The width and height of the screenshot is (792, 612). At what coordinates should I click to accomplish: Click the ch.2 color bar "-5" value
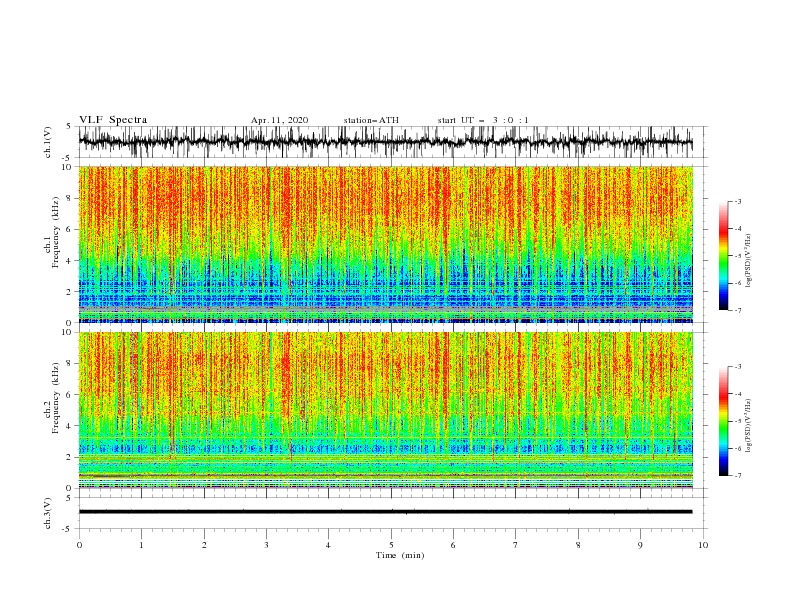click(738, 421)
